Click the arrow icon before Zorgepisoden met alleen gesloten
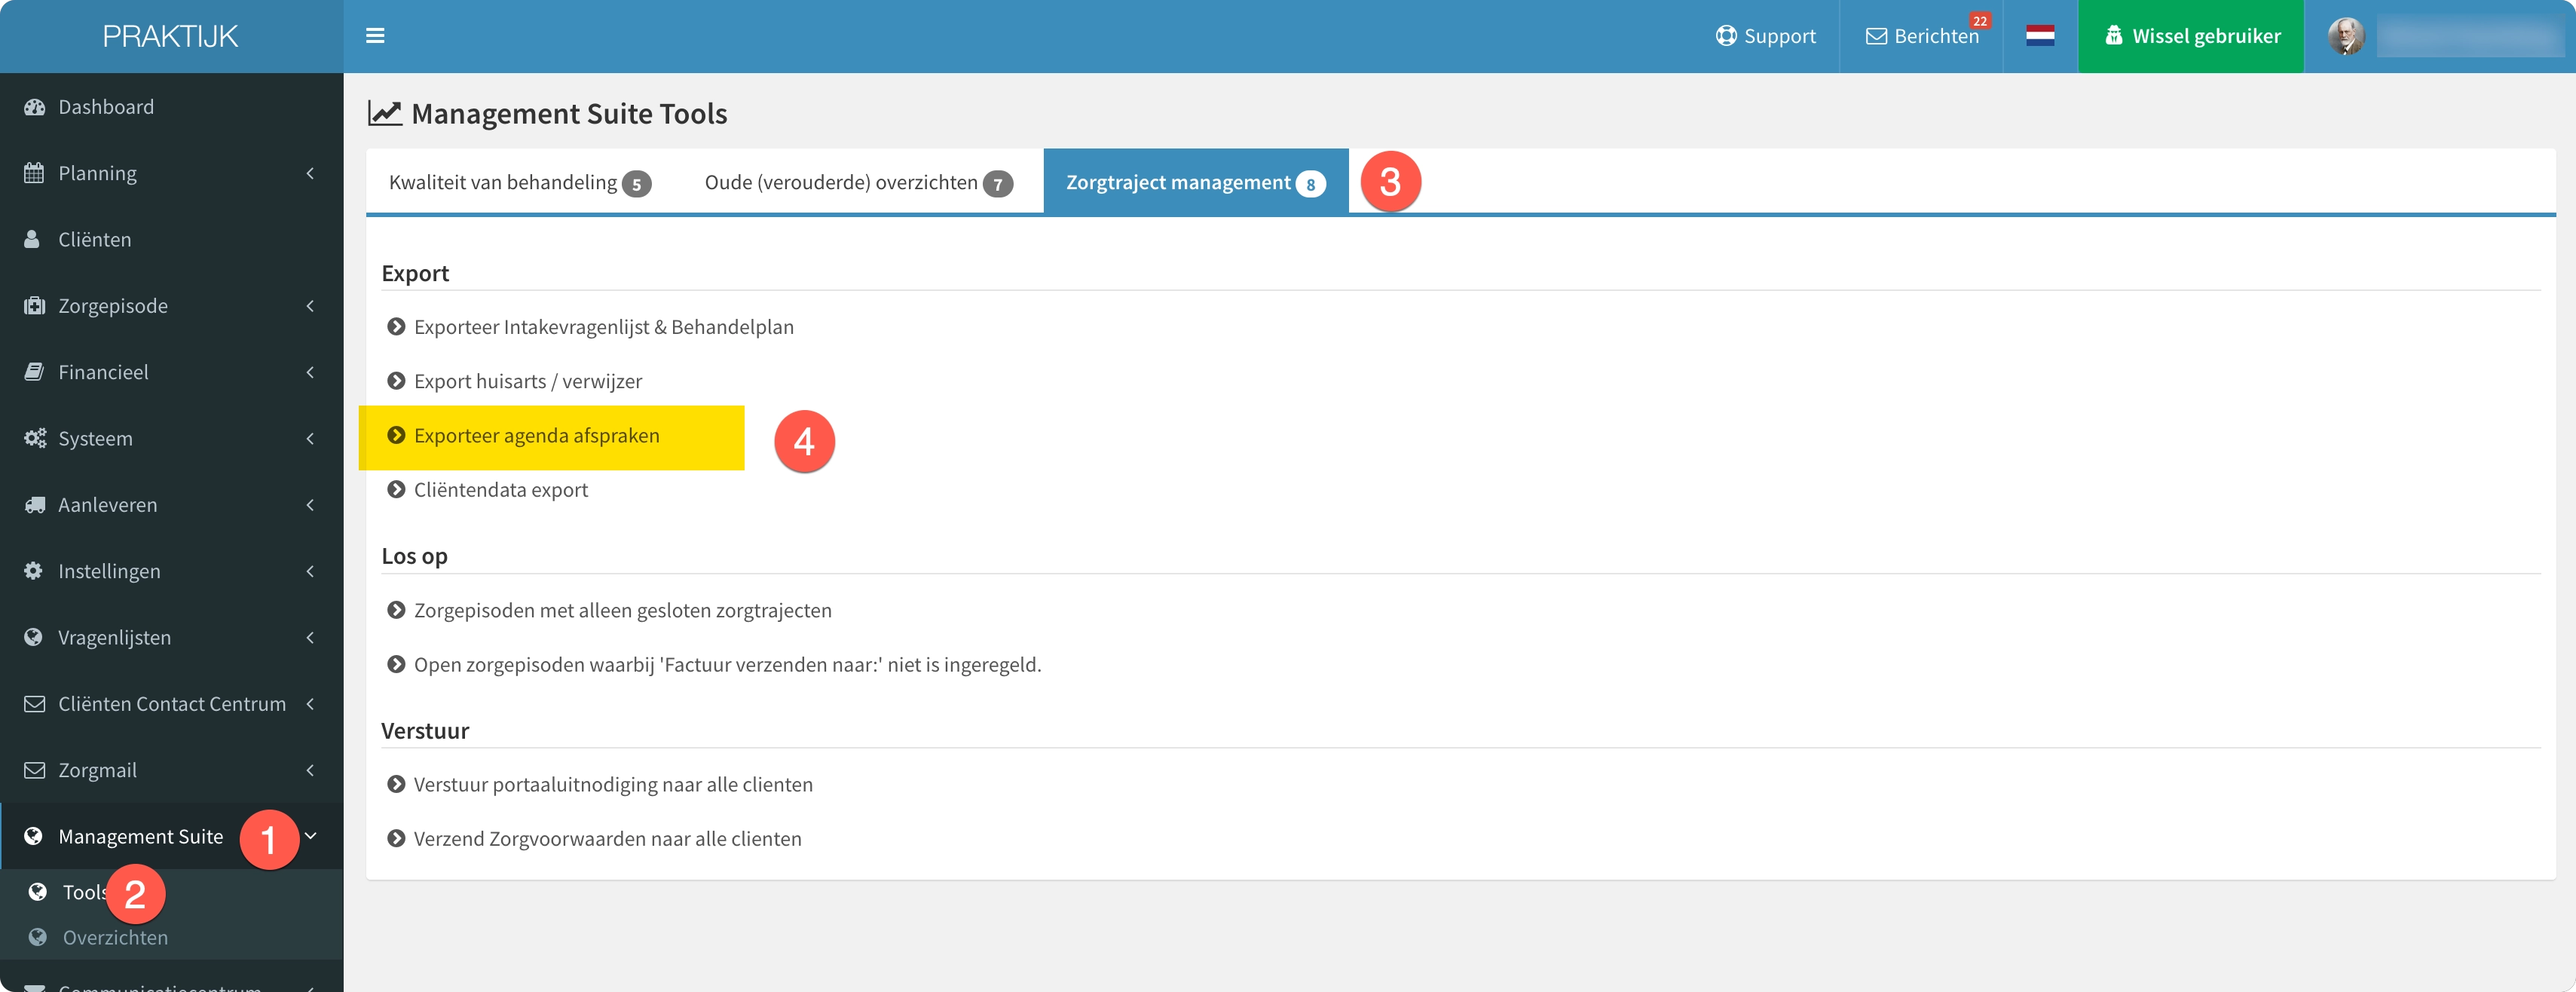The image size is (2576, 992). [x=396, y=610]
